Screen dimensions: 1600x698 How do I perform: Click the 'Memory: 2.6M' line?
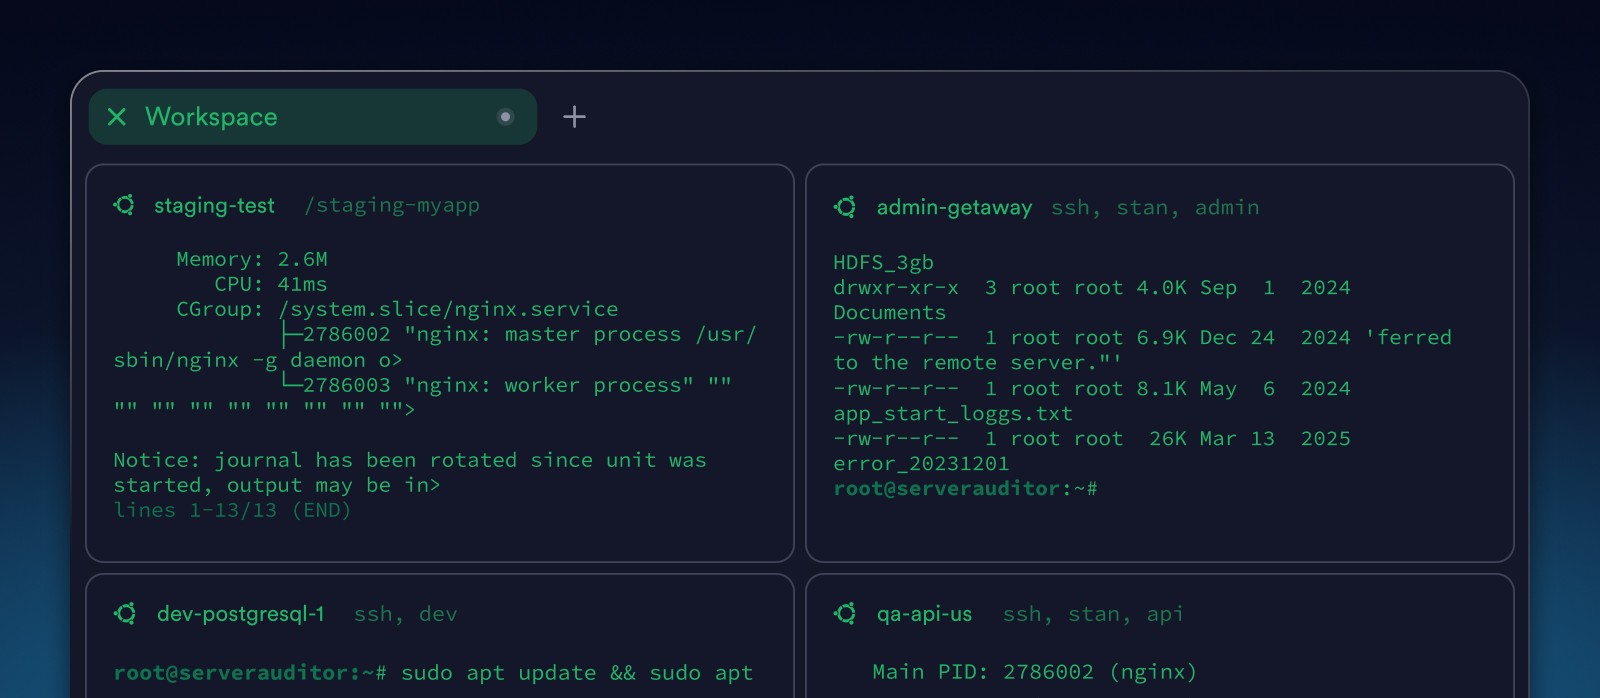tap(252, 259)
